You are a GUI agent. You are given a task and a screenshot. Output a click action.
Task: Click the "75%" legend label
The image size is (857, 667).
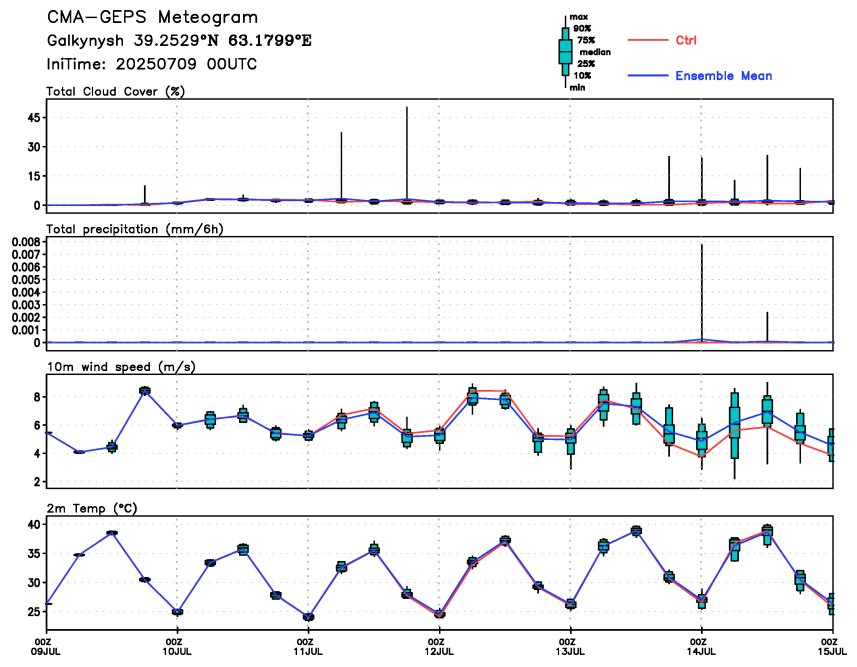point(585,40)
